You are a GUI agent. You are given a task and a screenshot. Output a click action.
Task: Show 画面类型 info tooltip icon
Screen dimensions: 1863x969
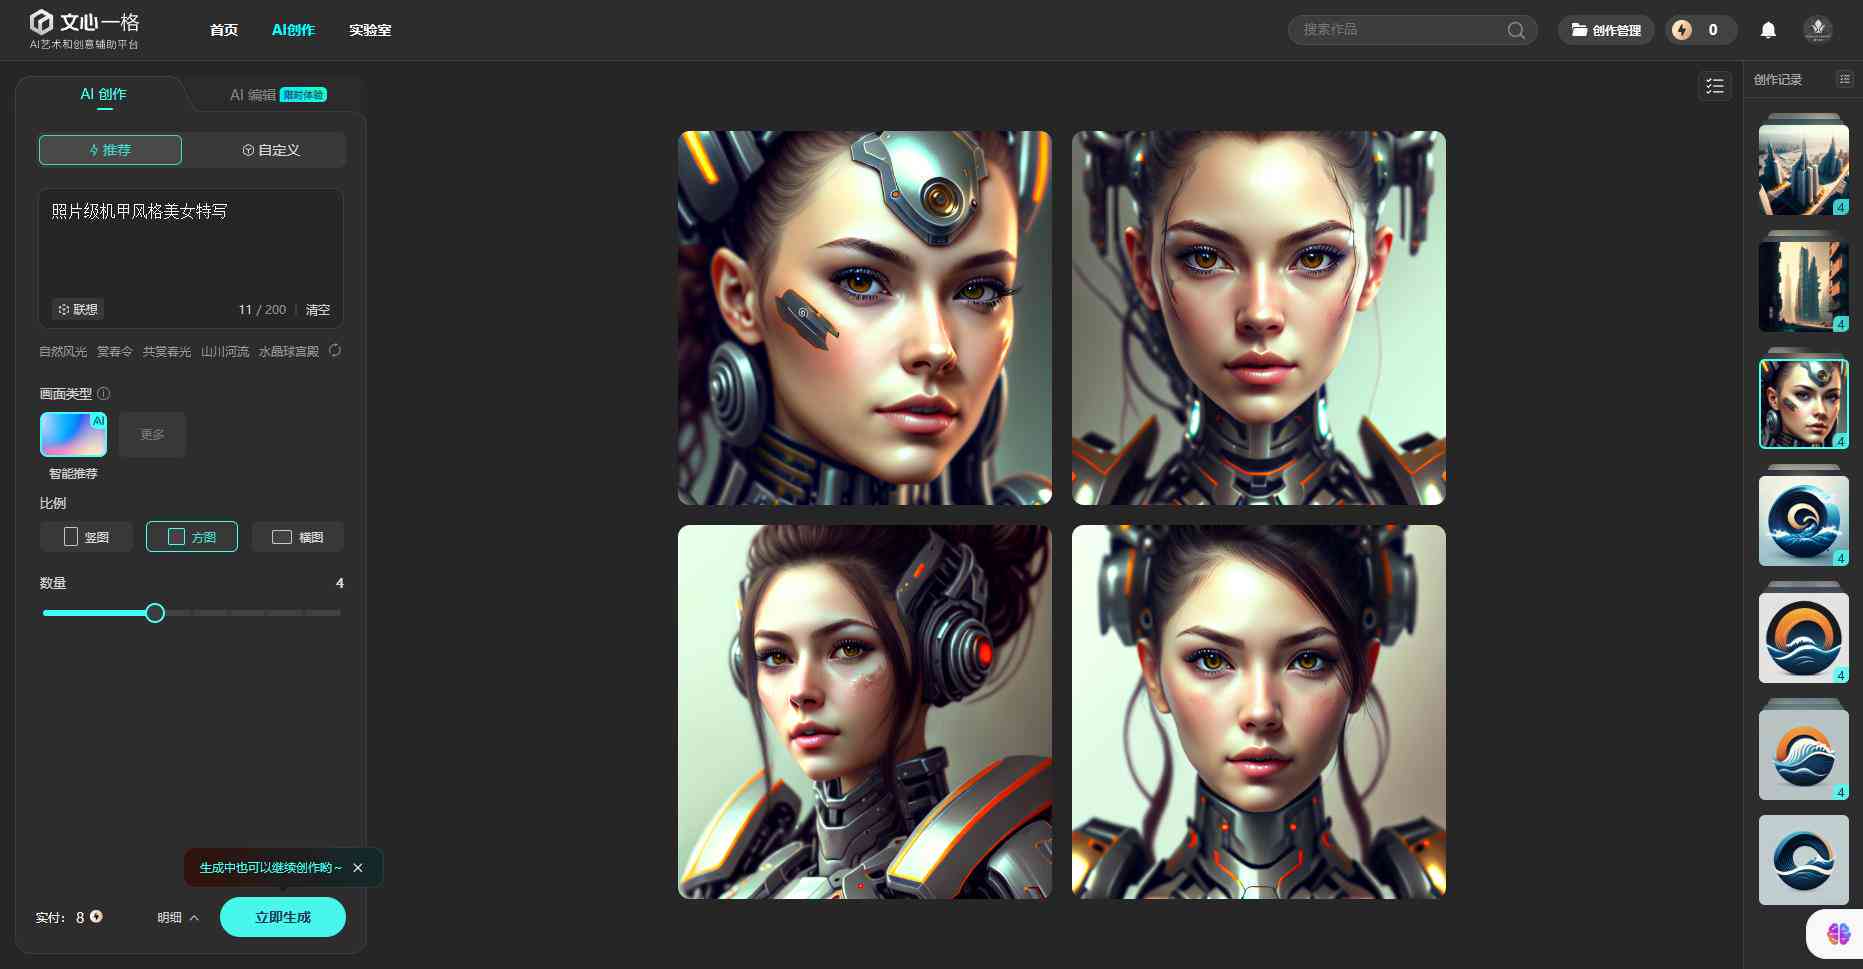103,394
